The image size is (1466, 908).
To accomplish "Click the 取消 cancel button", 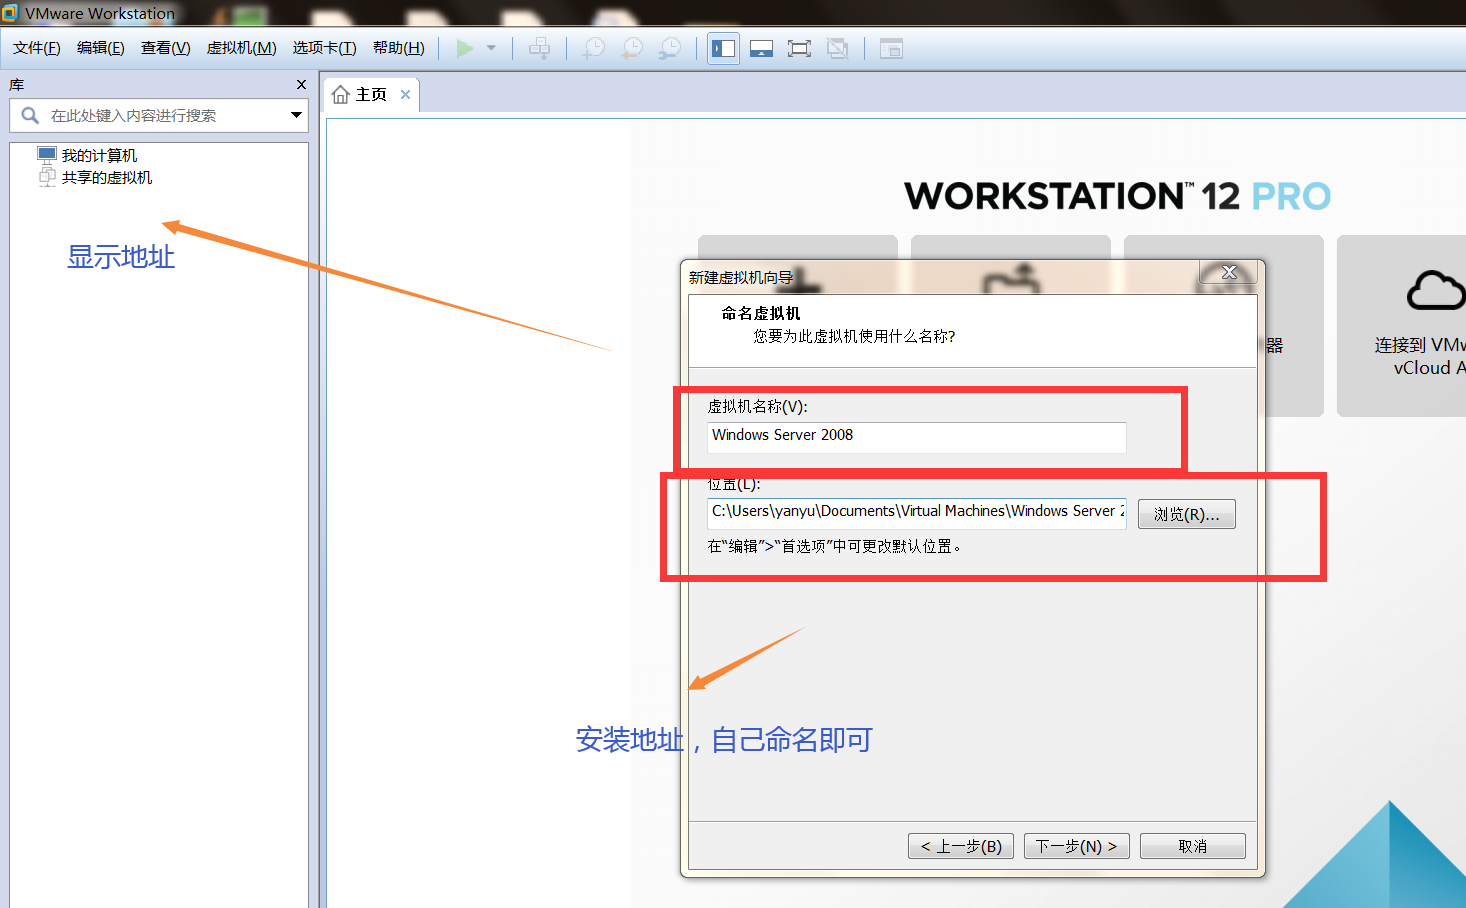I will click(x=1193, y=846).
